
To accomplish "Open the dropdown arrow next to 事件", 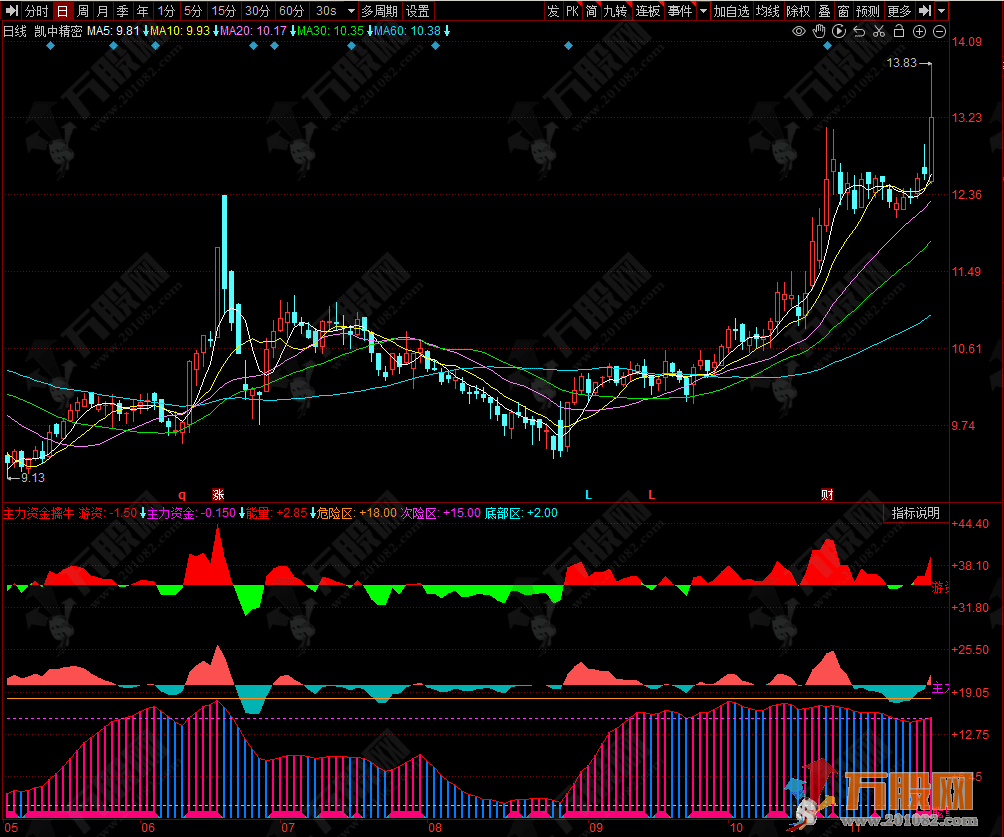I will coord(703,11).
